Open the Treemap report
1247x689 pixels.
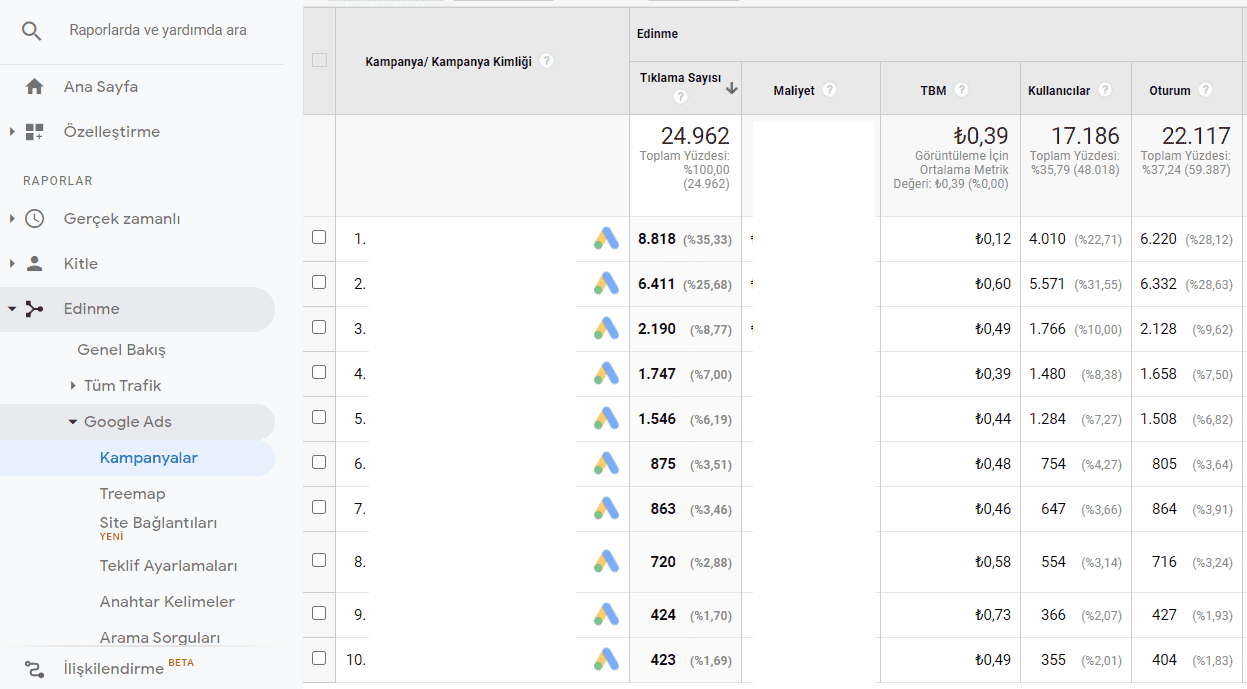click(132, 494)
